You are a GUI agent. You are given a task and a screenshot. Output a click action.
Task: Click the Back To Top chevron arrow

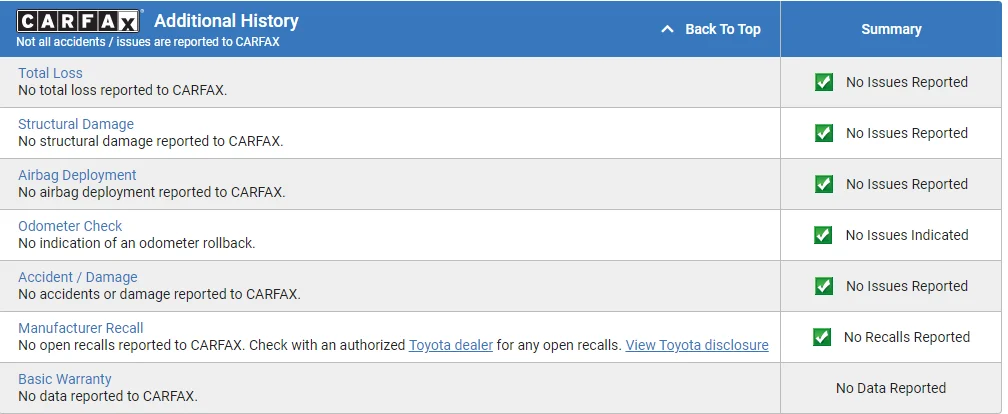[668, 30]
